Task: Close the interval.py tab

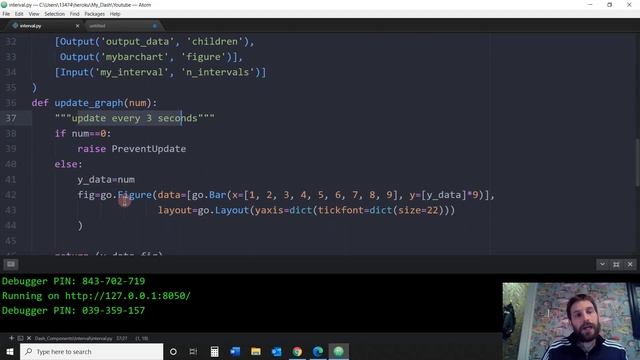Action: point(78,26)
